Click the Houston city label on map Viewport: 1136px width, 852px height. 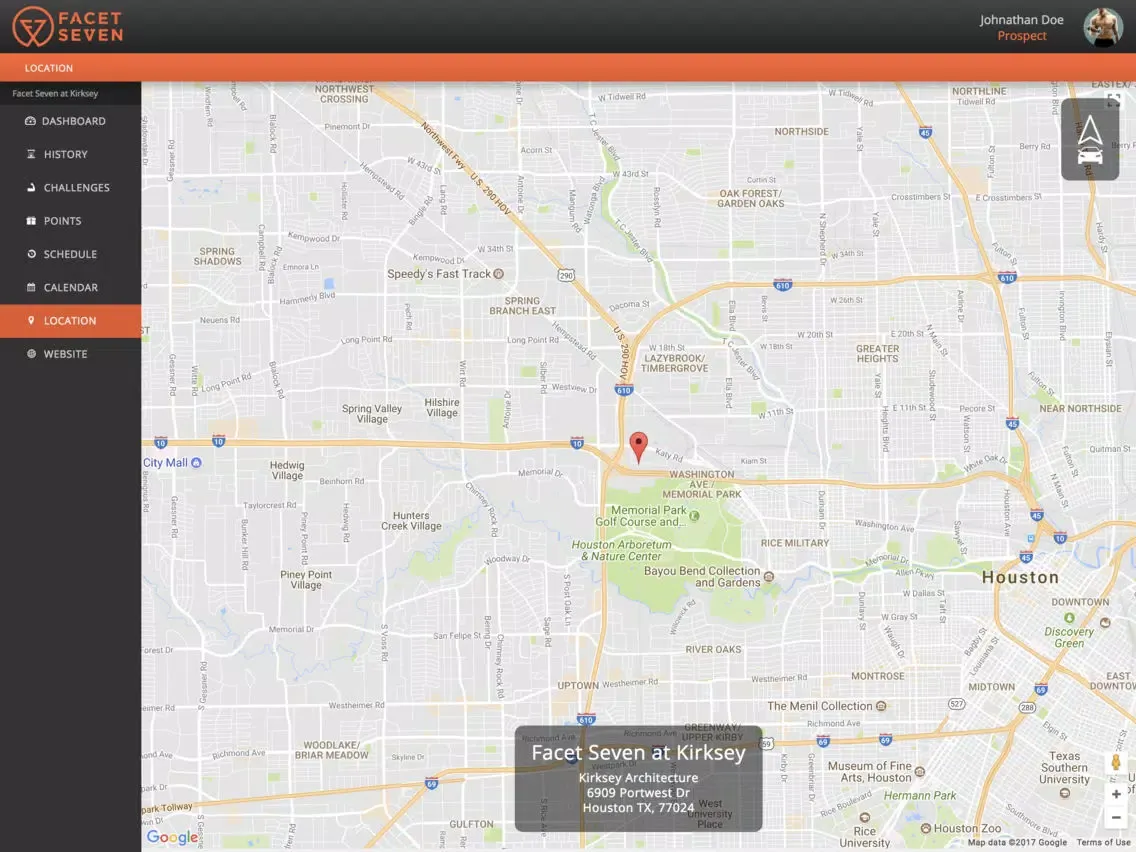coord(1020,577)
